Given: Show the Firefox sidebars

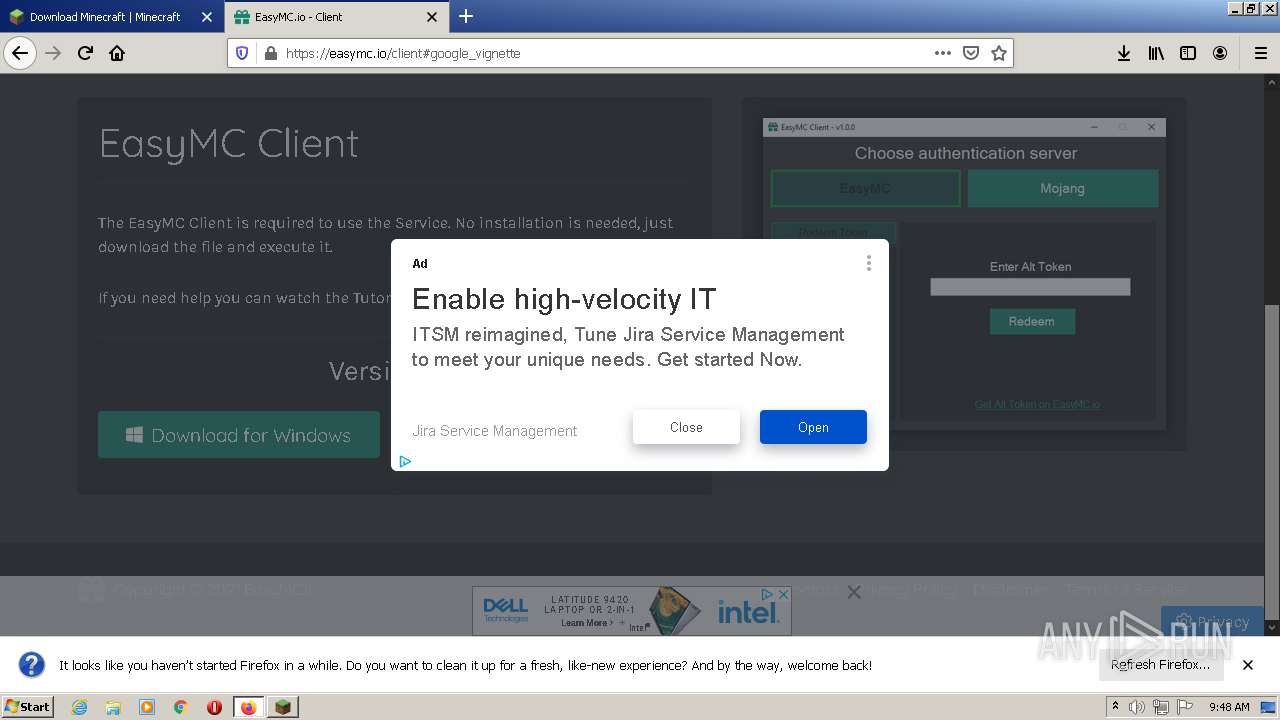Looking at the screenshot, I should [x=1188, y=53].
